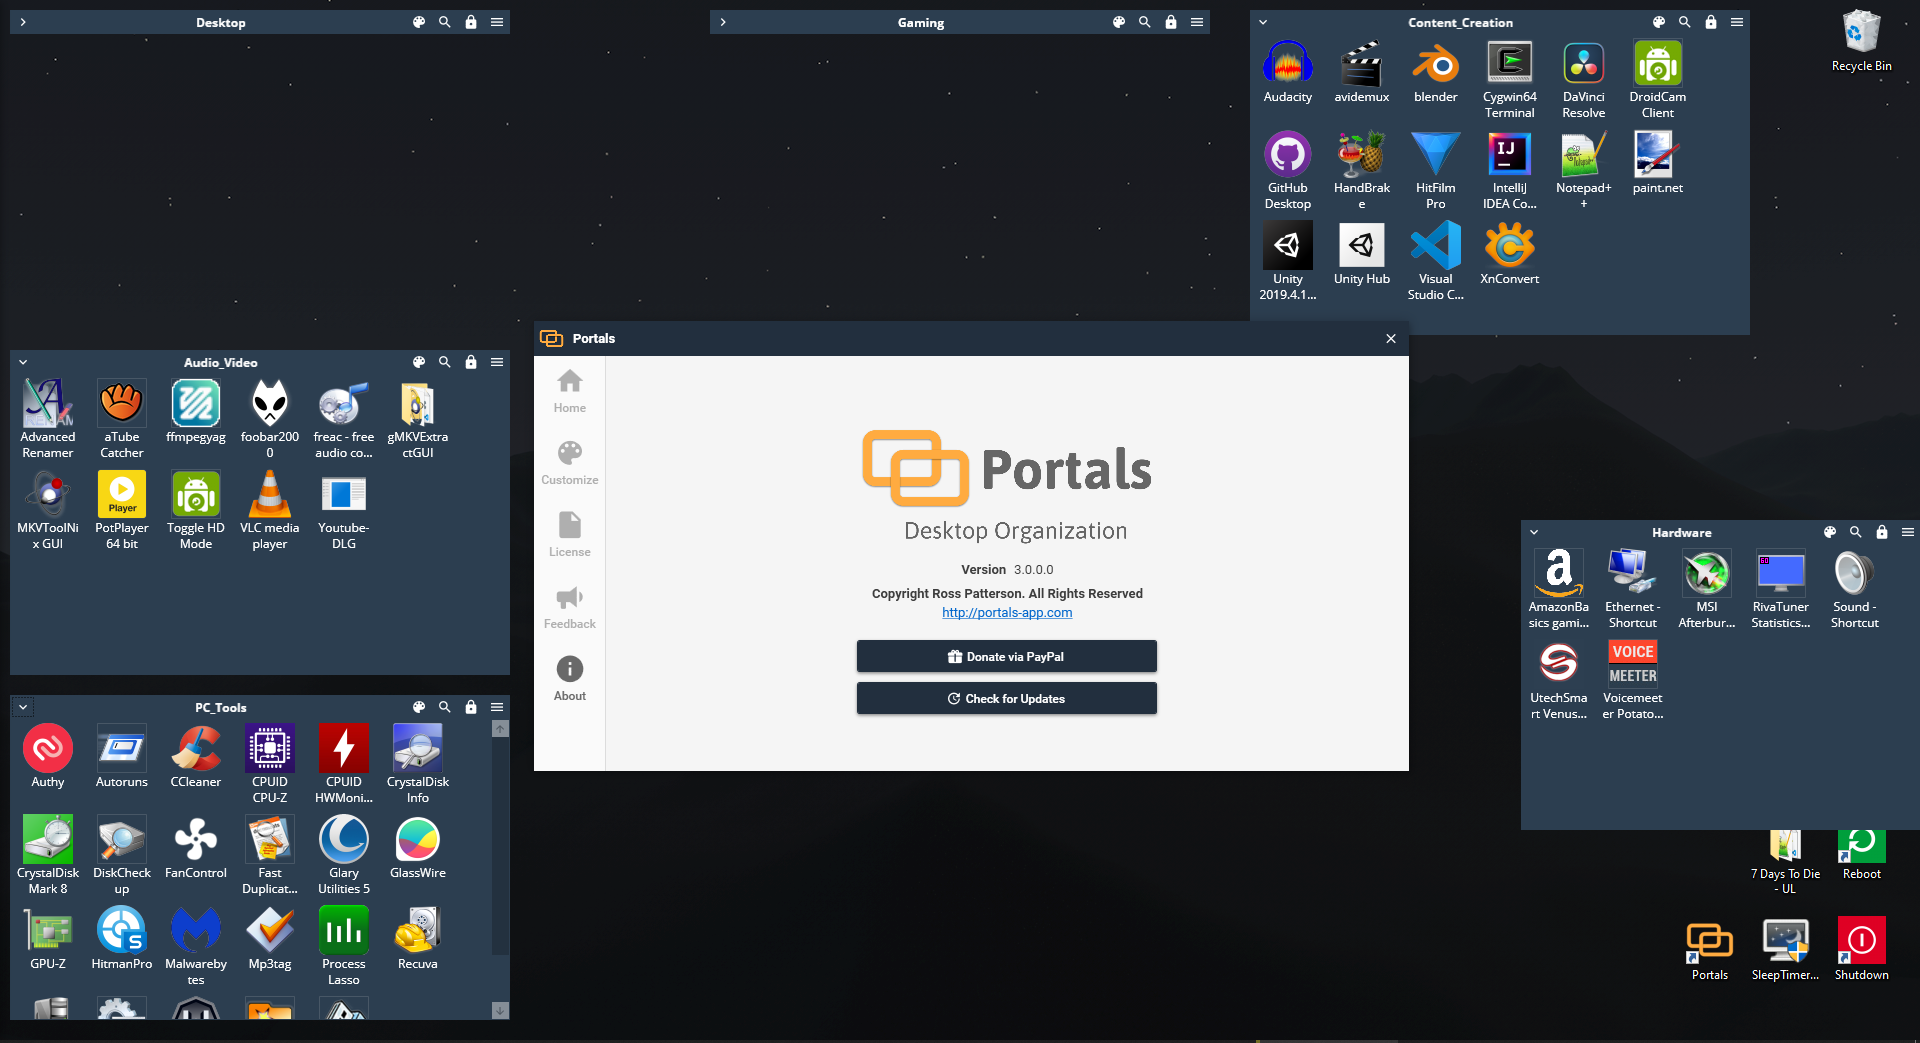The height and width of the screenshot is (1043, 1920).
Task: Open Customize section in Portals window
Action: (x=570, y=463)
